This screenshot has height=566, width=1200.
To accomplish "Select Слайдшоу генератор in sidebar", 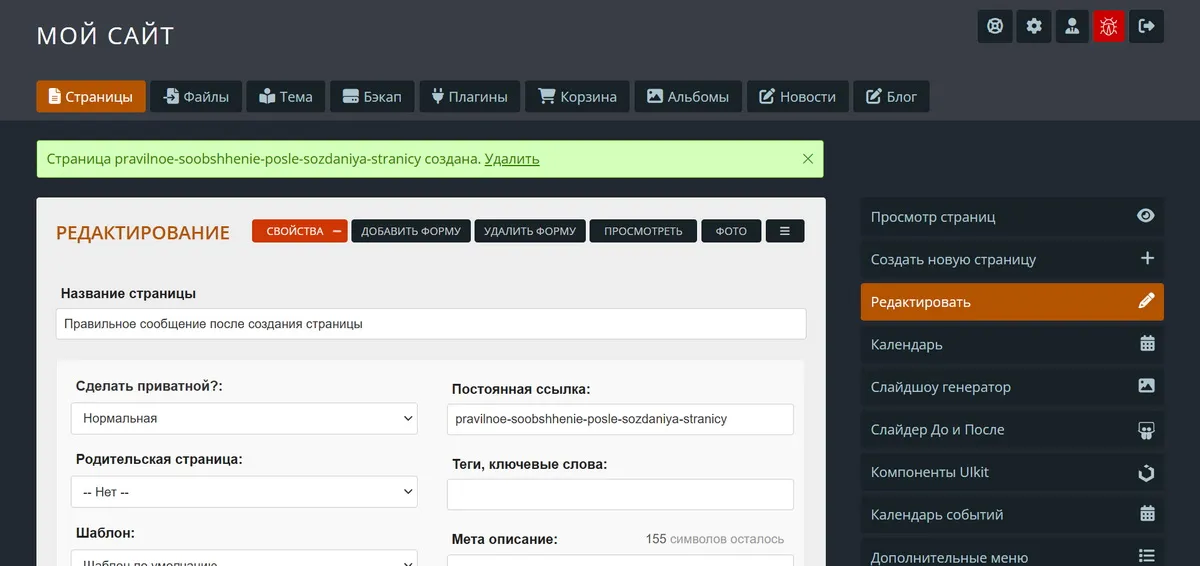I will [1012, 387].
